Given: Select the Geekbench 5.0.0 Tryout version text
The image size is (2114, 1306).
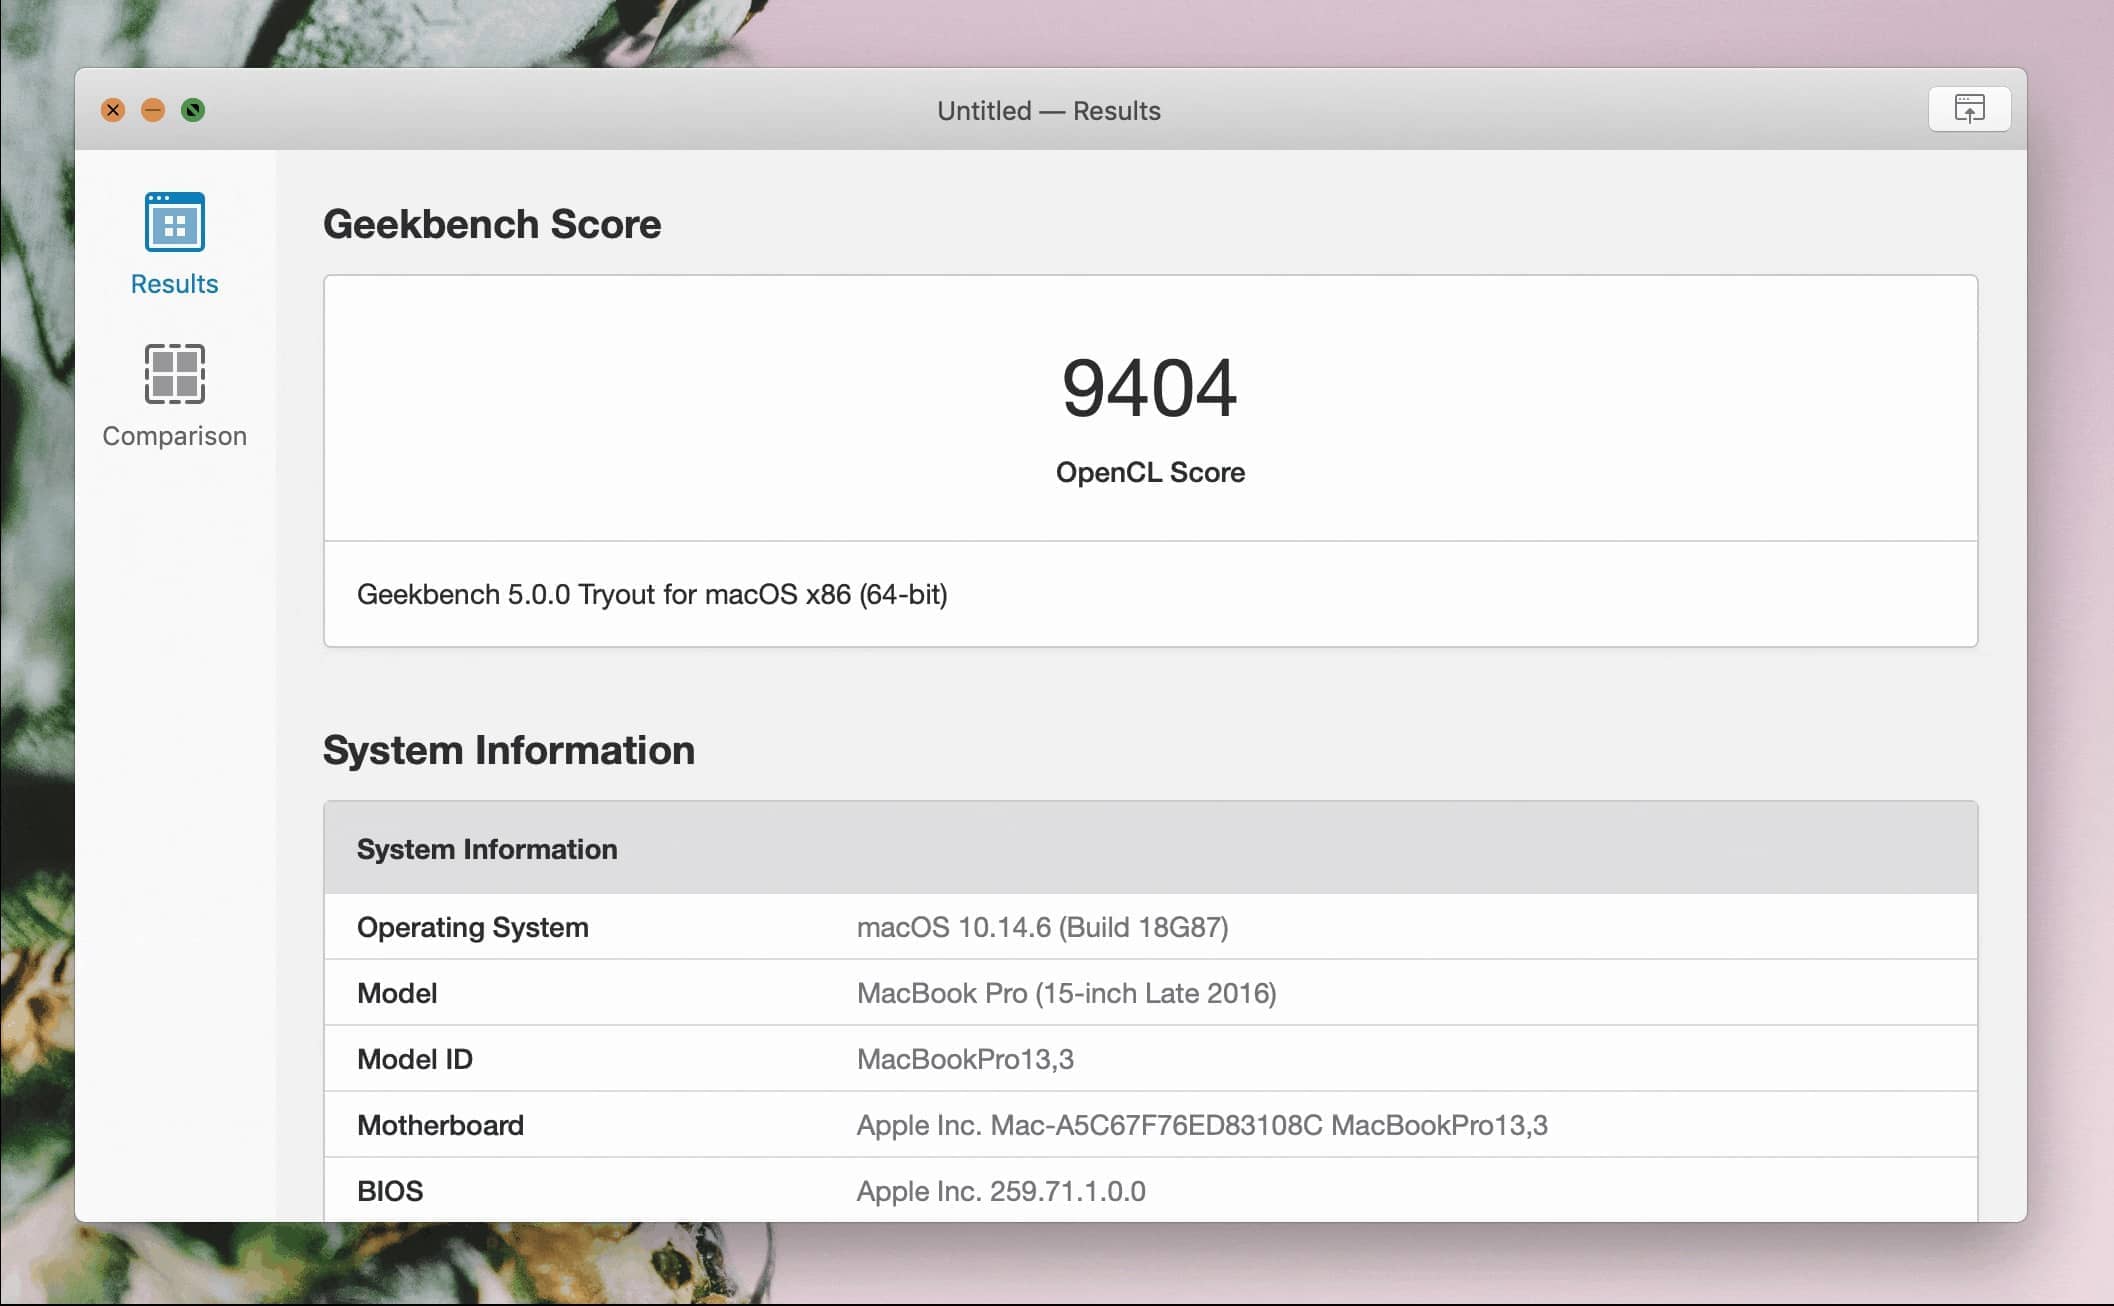Looking at the screenshot, I should (652, 594).
